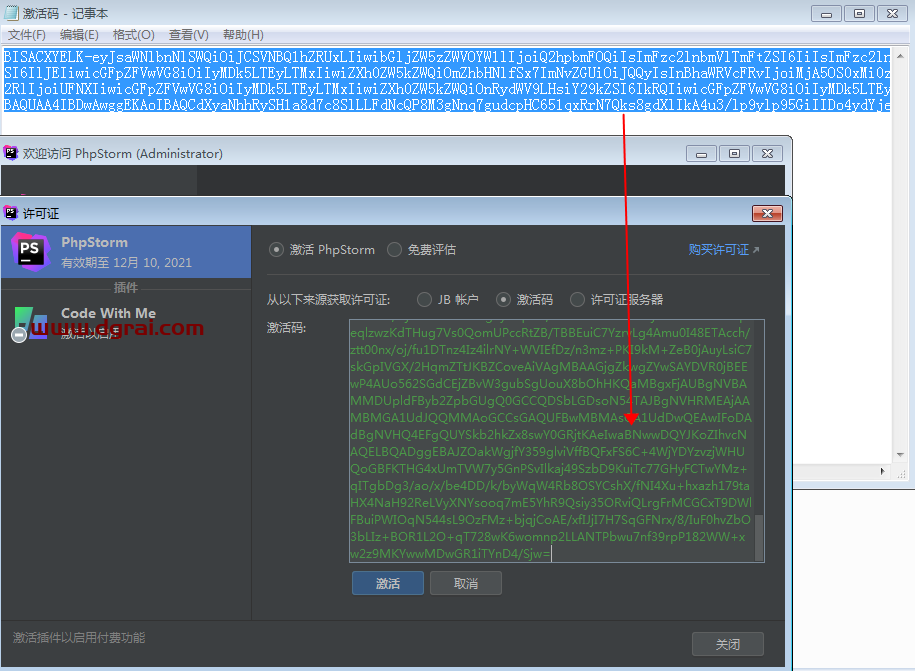Viewport: 915px width, 671px height.
Task: Click the PhpStorm PS logo in sidebar
Action: coord(29,251)
